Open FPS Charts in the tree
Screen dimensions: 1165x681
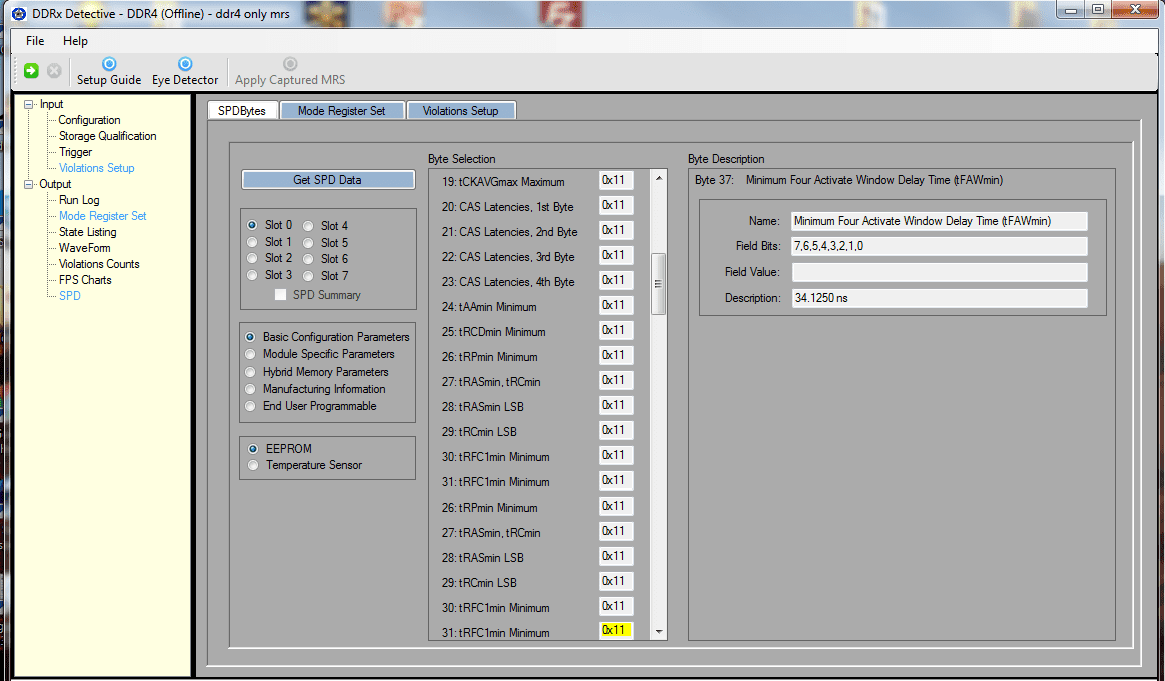click(x=85, y=280)
